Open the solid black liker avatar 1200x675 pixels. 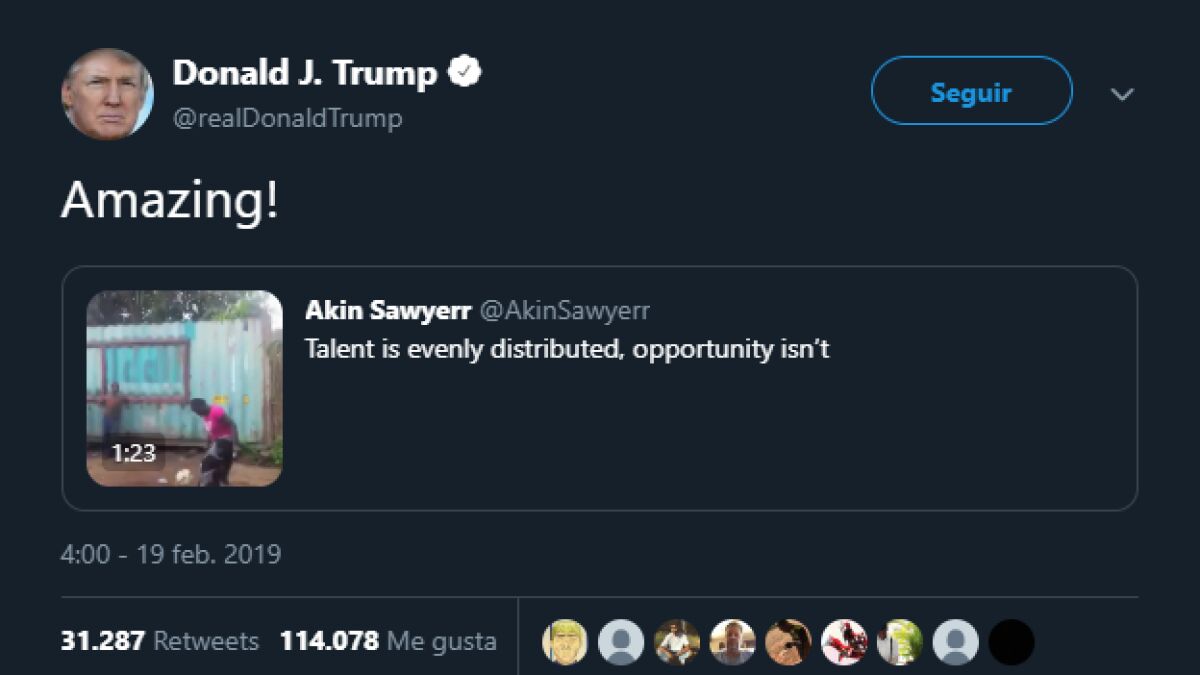pyautogui.click(x=1011, y=642)
